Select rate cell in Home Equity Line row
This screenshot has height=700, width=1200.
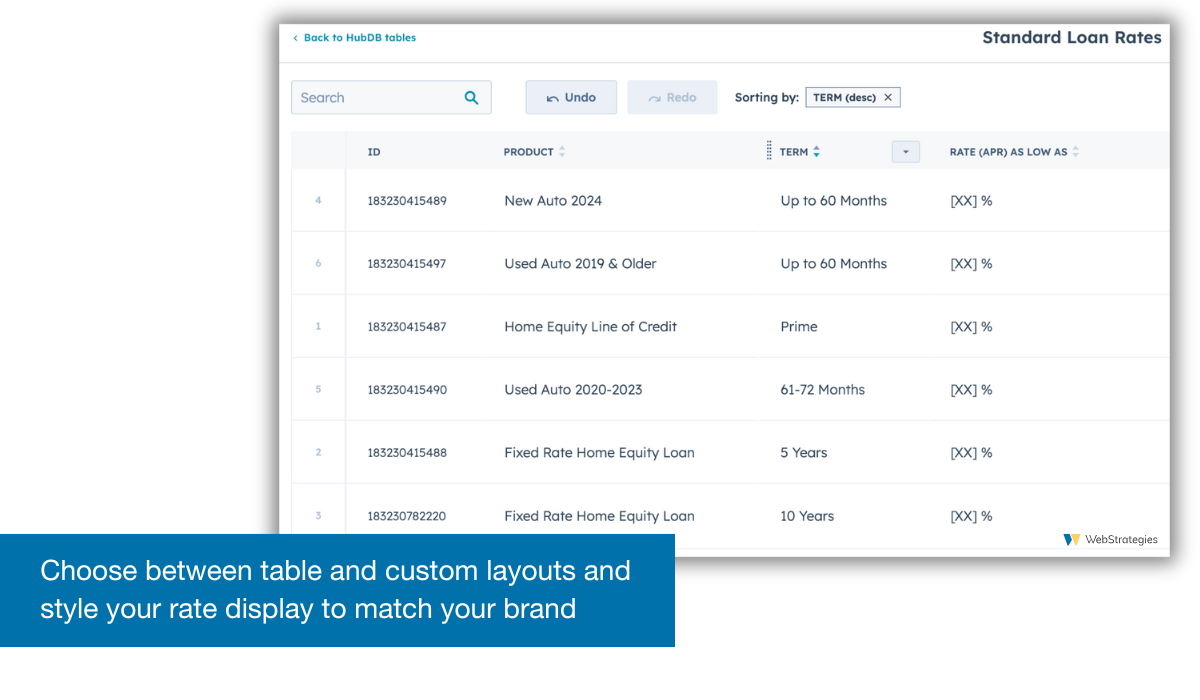tap(971, 327)
